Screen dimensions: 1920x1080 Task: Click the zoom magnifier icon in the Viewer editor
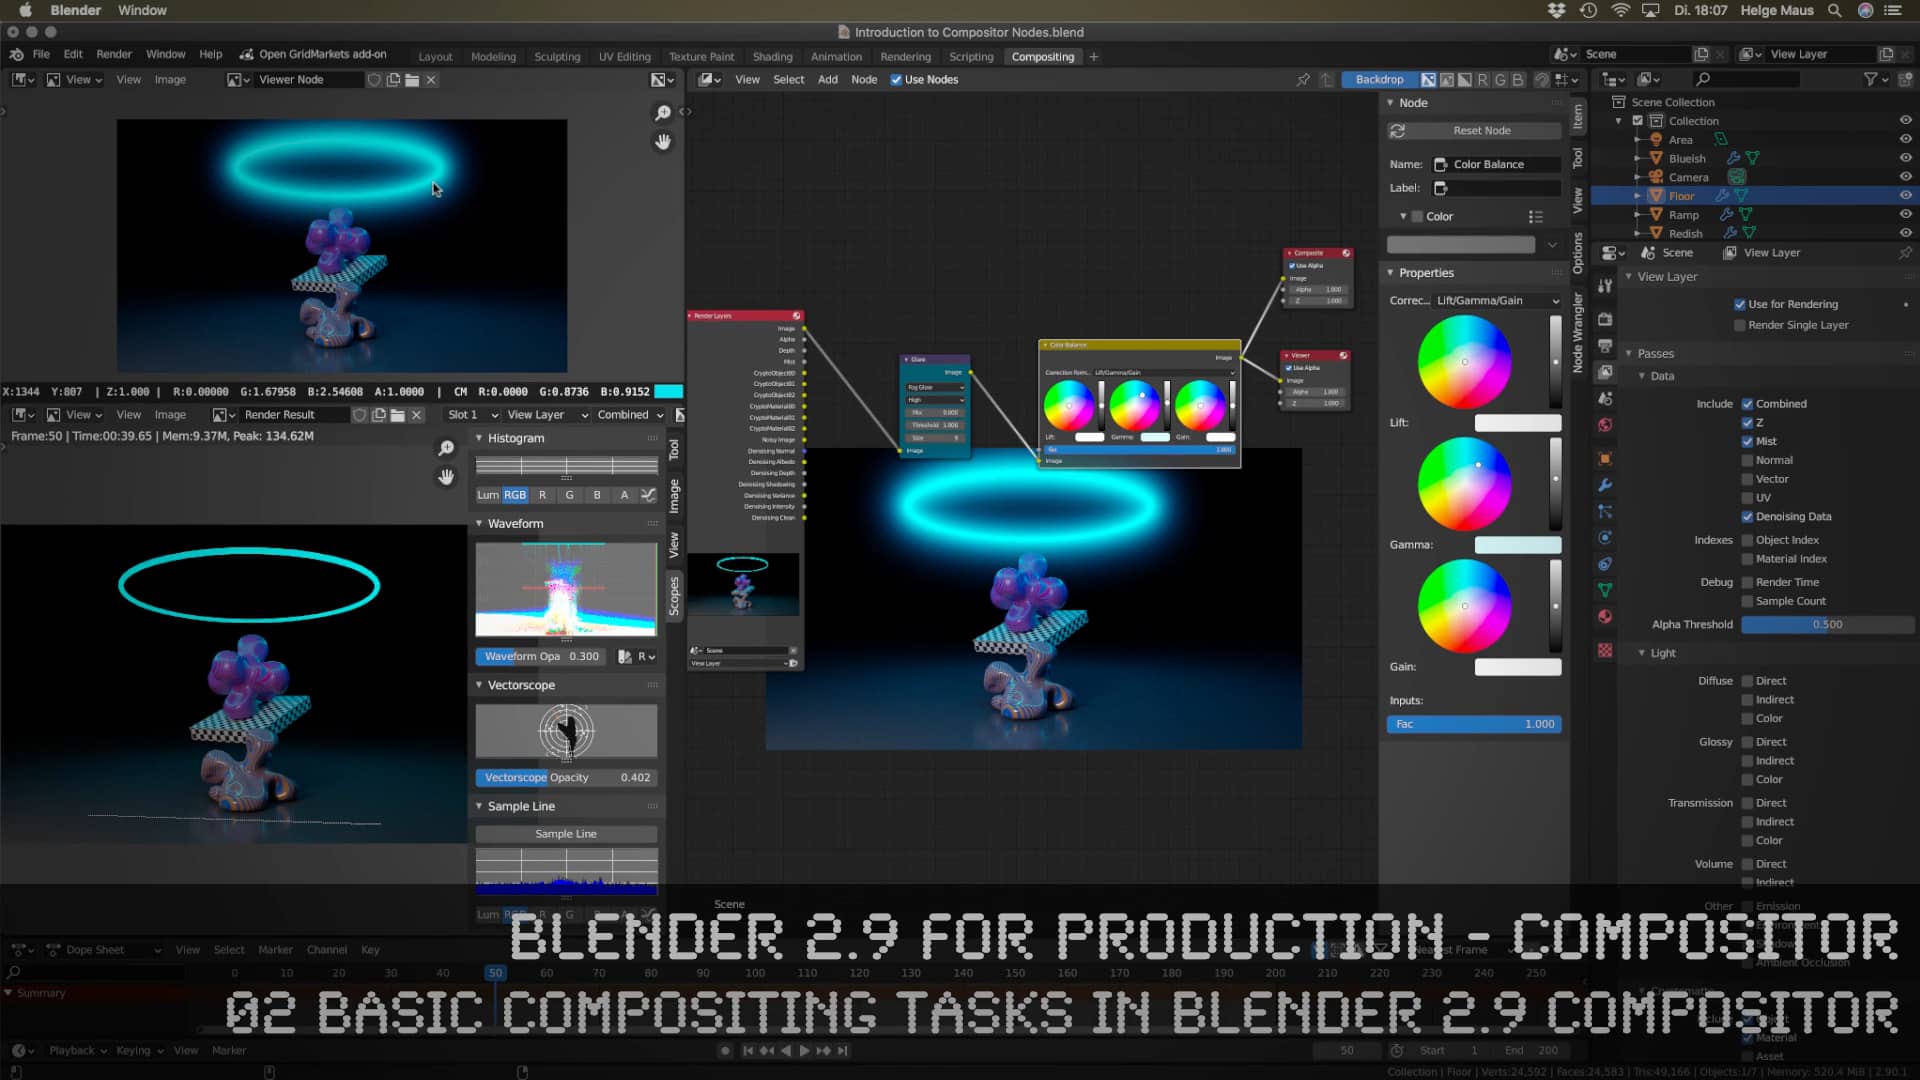(663, 113)
